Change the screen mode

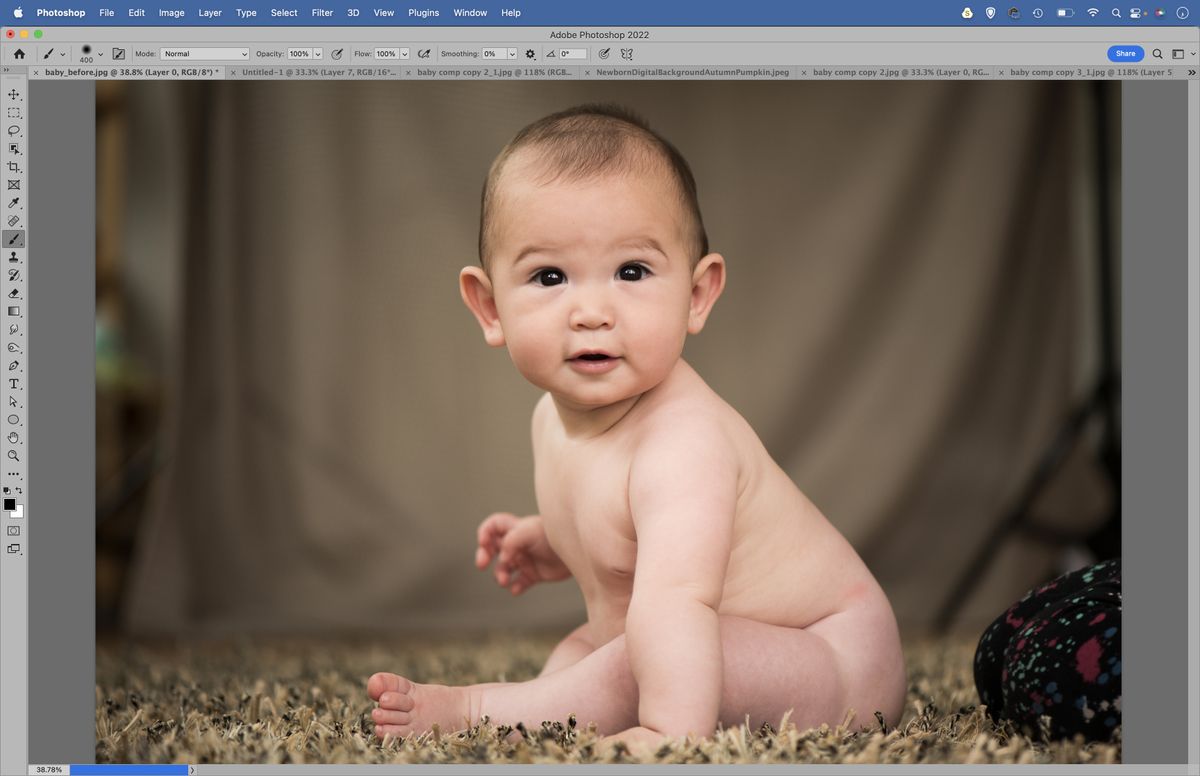(x=14, y=549)
